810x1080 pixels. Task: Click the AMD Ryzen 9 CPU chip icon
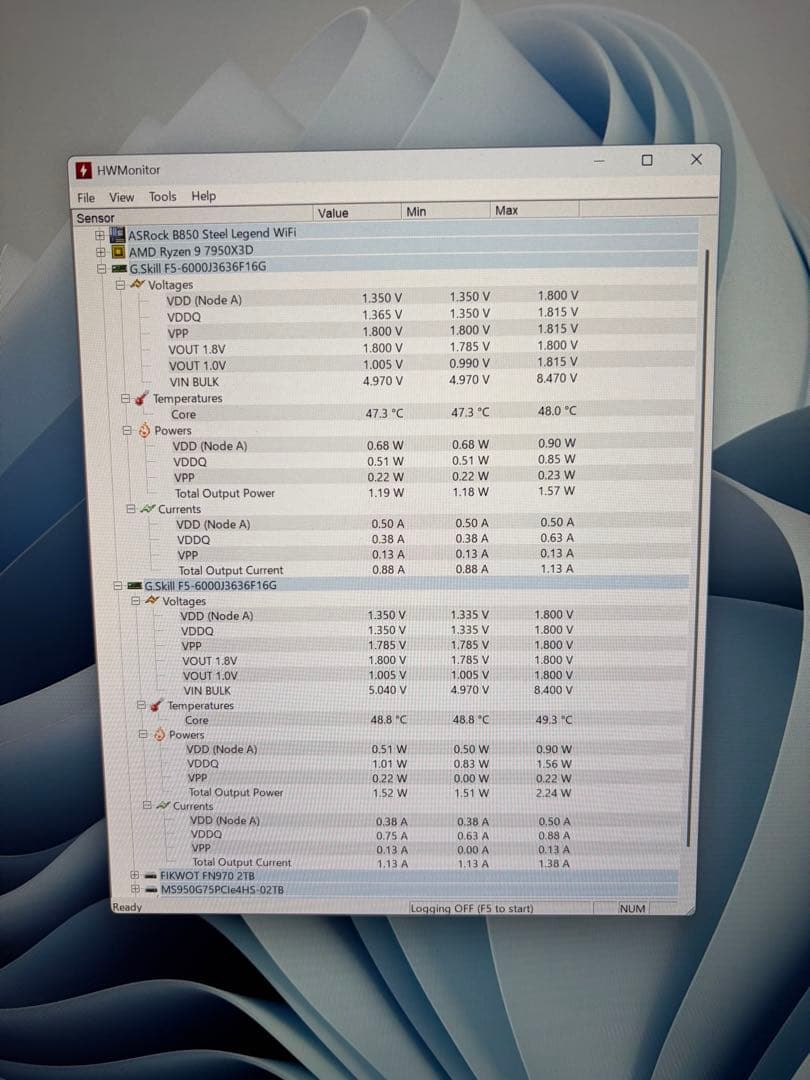[118, 251]
